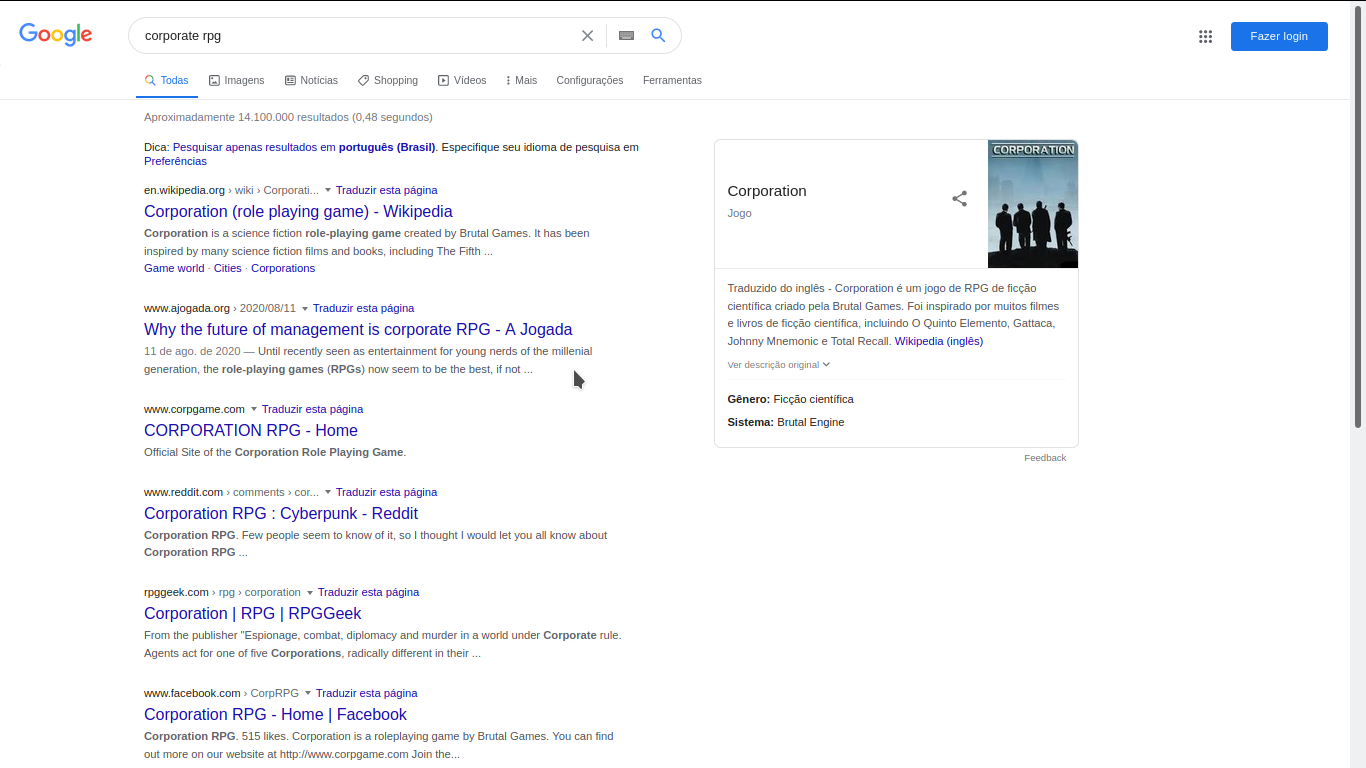Click the Google logo
The image size is (1366, 768).
(56, 34)
